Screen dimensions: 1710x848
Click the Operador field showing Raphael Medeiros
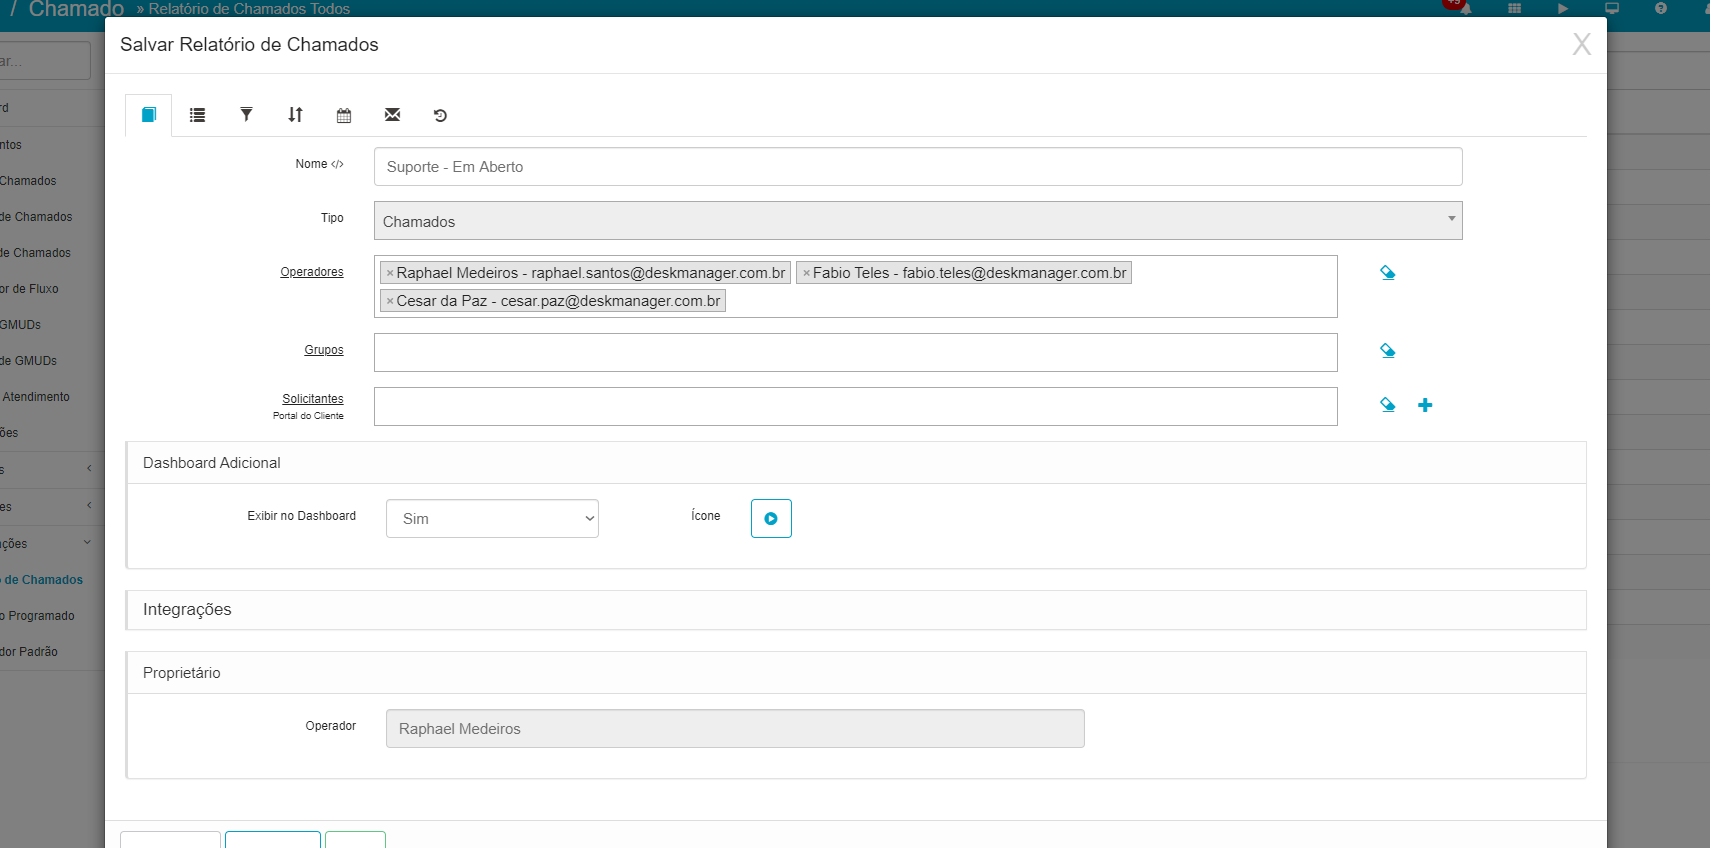tap(735, 728)
